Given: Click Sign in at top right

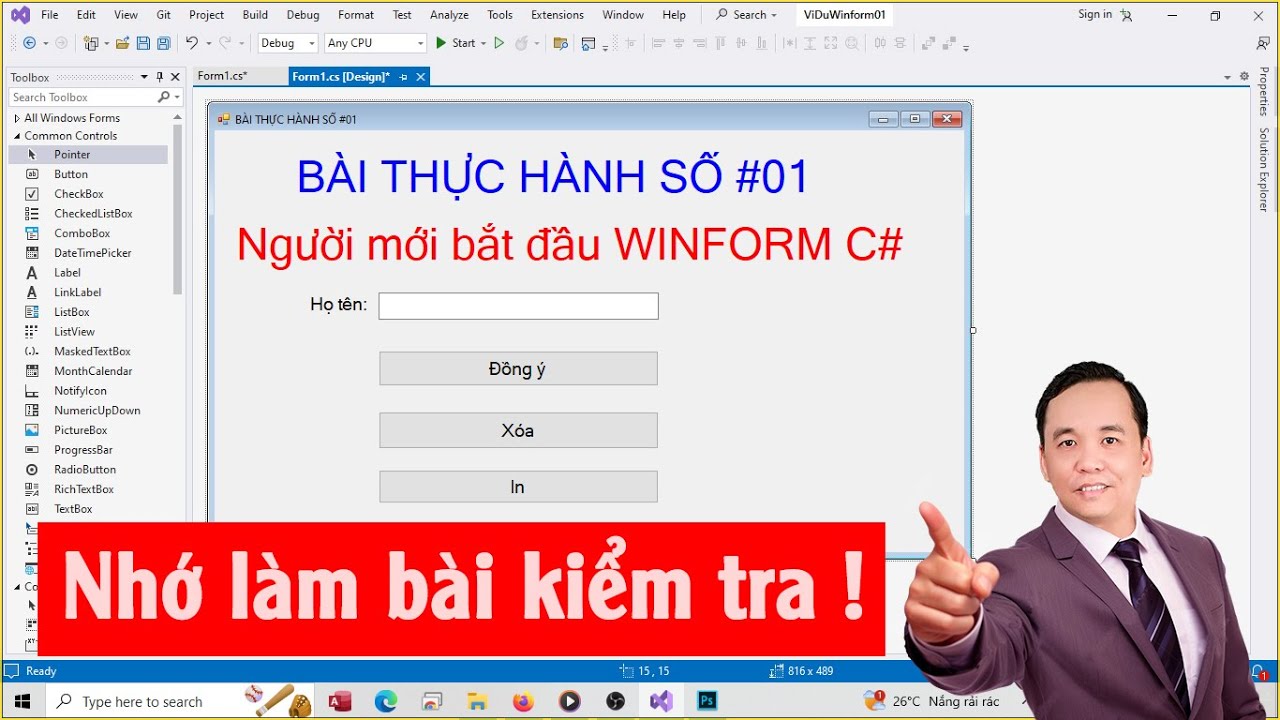Looking at the screenshot, I should point(1095,15).
